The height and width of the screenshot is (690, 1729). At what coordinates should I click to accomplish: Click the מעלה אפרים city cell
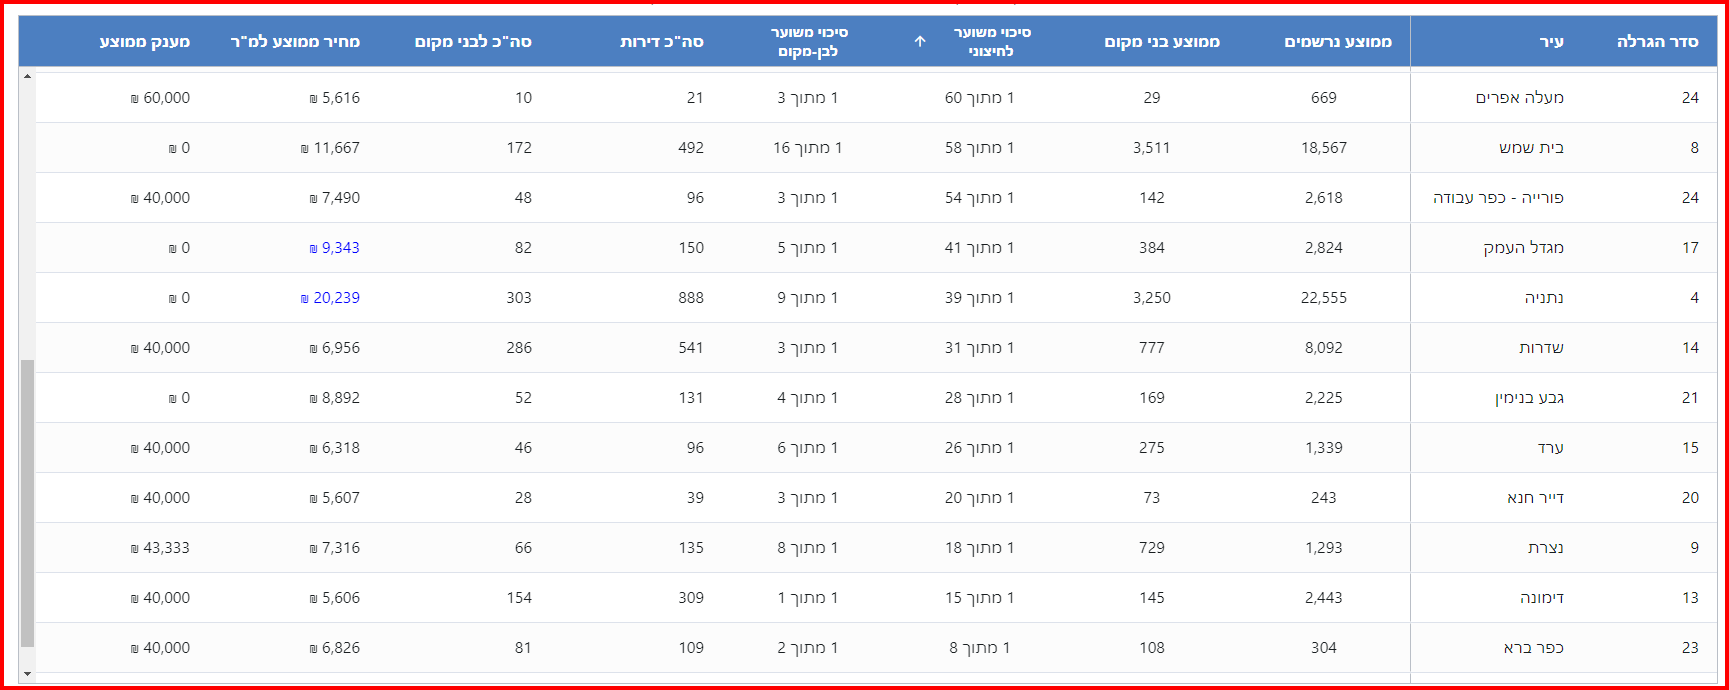coord(1519,98)
